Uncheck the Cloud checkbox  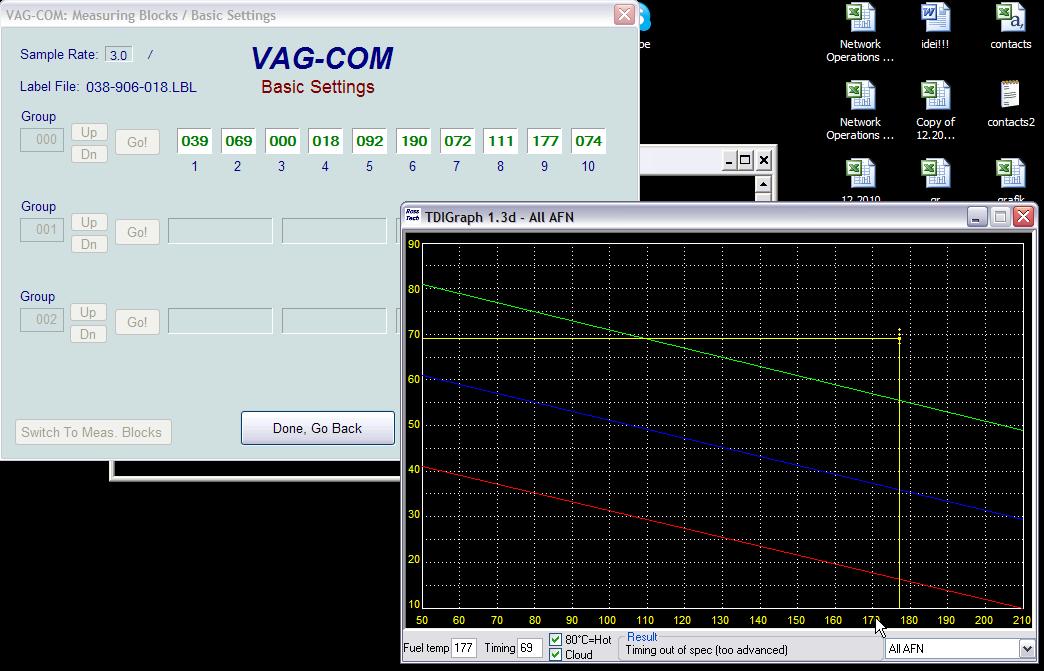[556, 655]
